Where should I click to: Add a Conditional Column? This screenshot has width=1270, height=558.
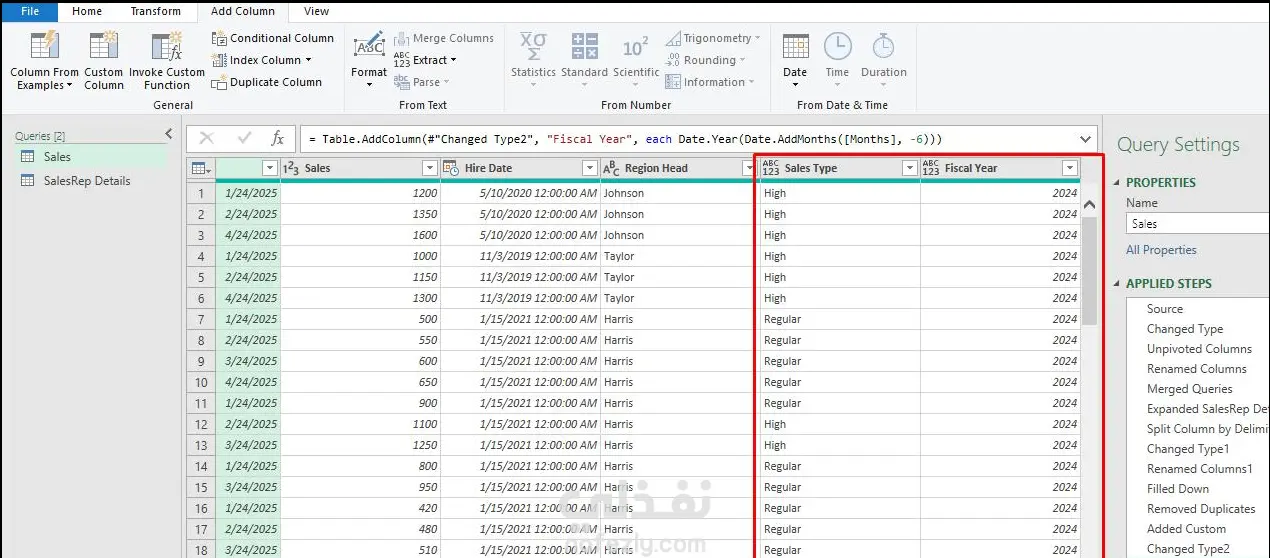[x=273, y=38]
